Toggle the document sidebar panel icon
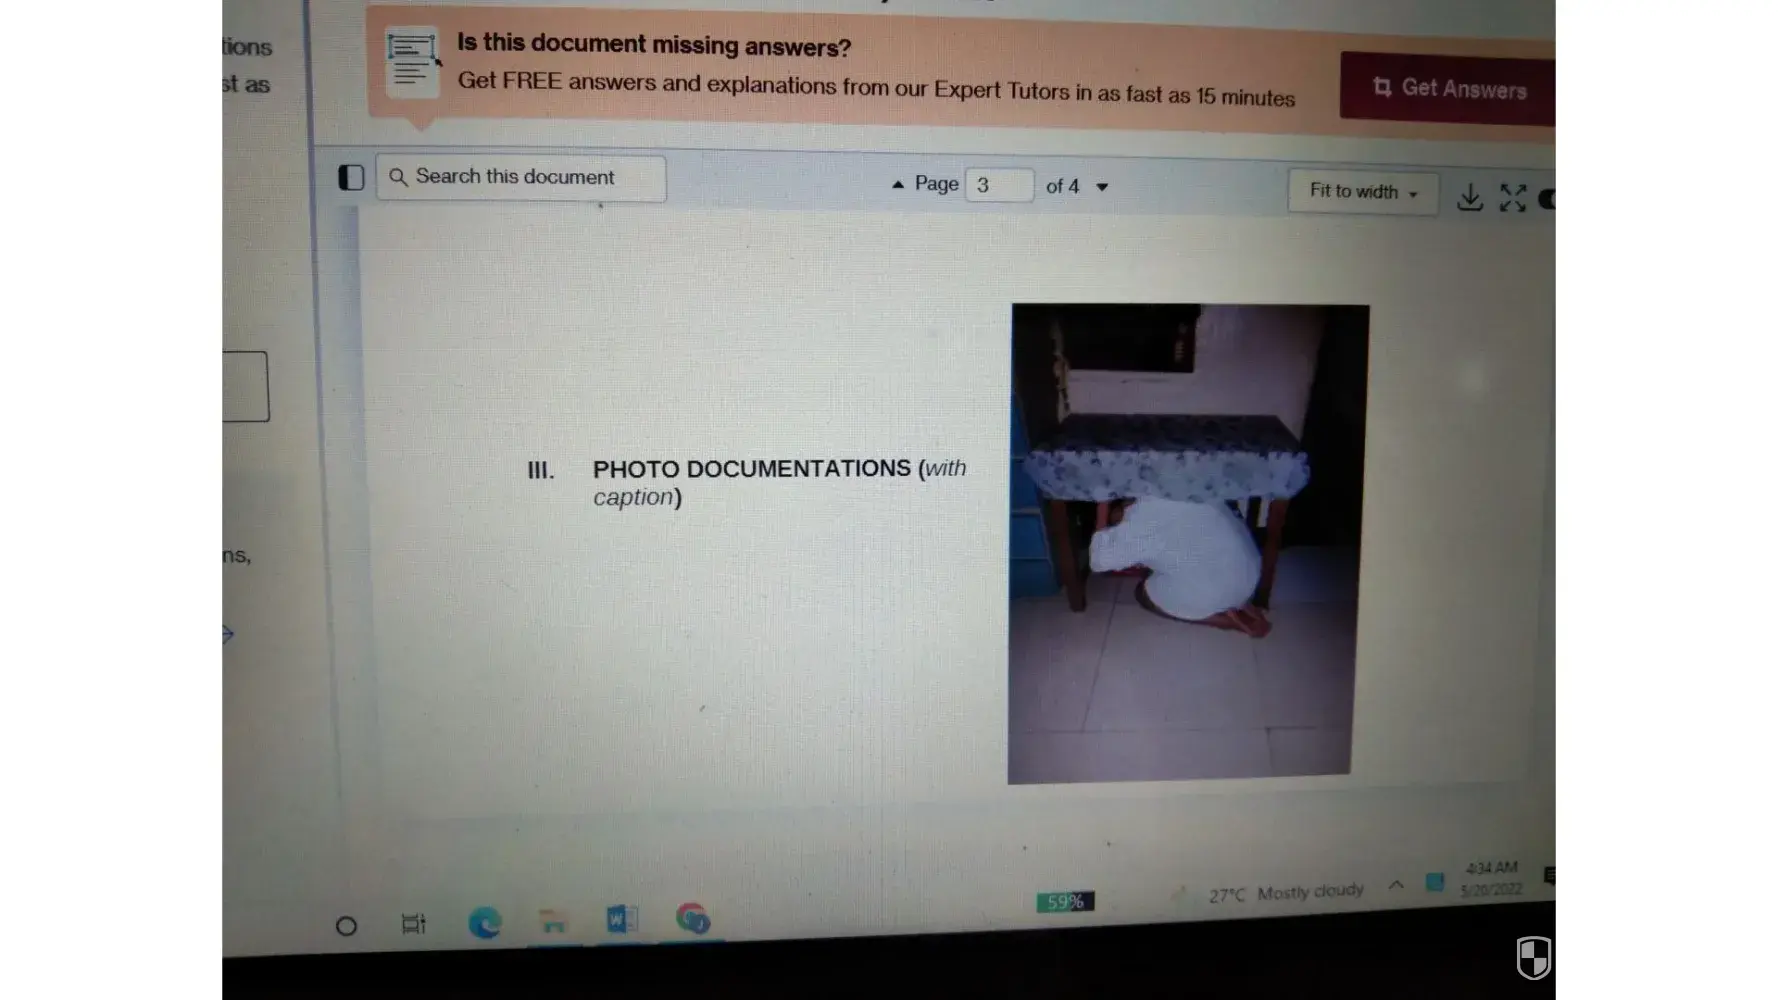1778x1000 pixels. coord(351,178)
